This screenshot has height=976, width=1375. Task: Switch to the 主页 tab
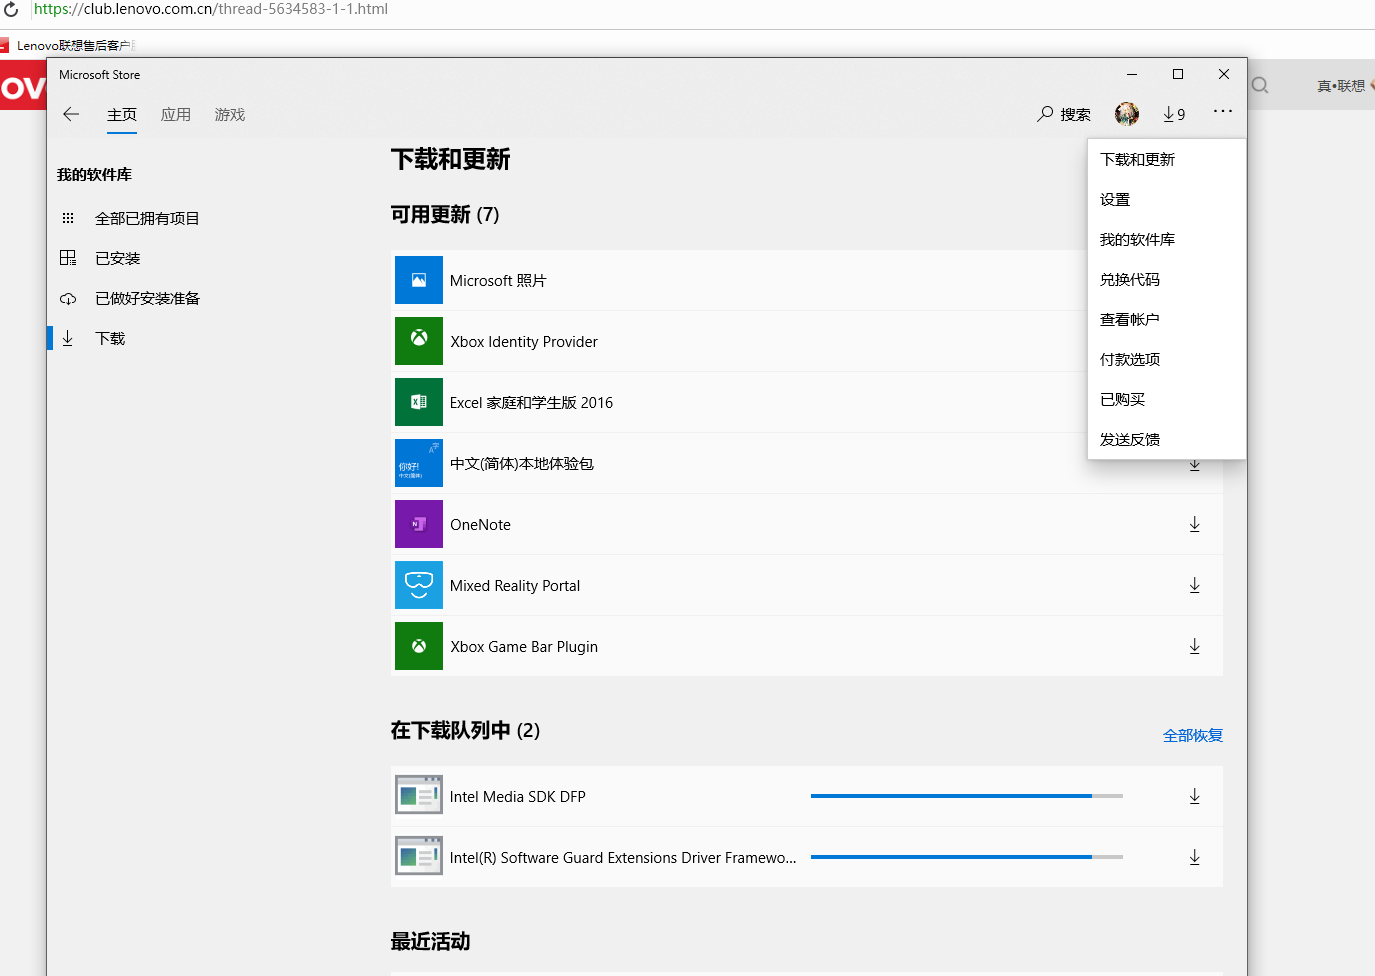point(122,115)
